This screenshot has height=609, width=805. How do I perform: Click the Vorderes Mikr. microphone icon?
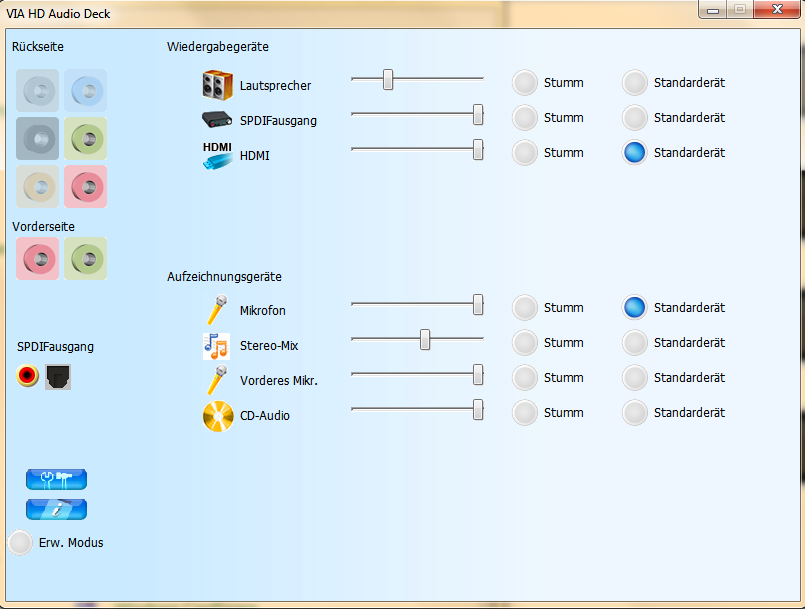(217, 380)
